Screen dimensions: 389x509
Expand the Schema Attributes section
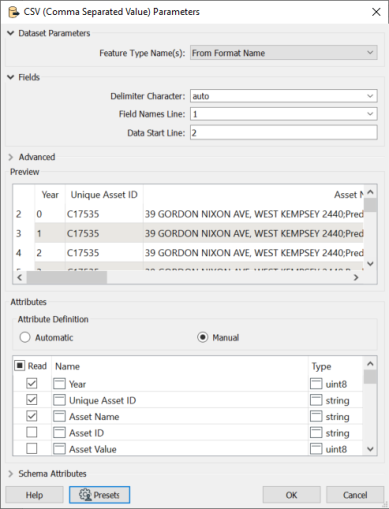click(x=11, y=474)
